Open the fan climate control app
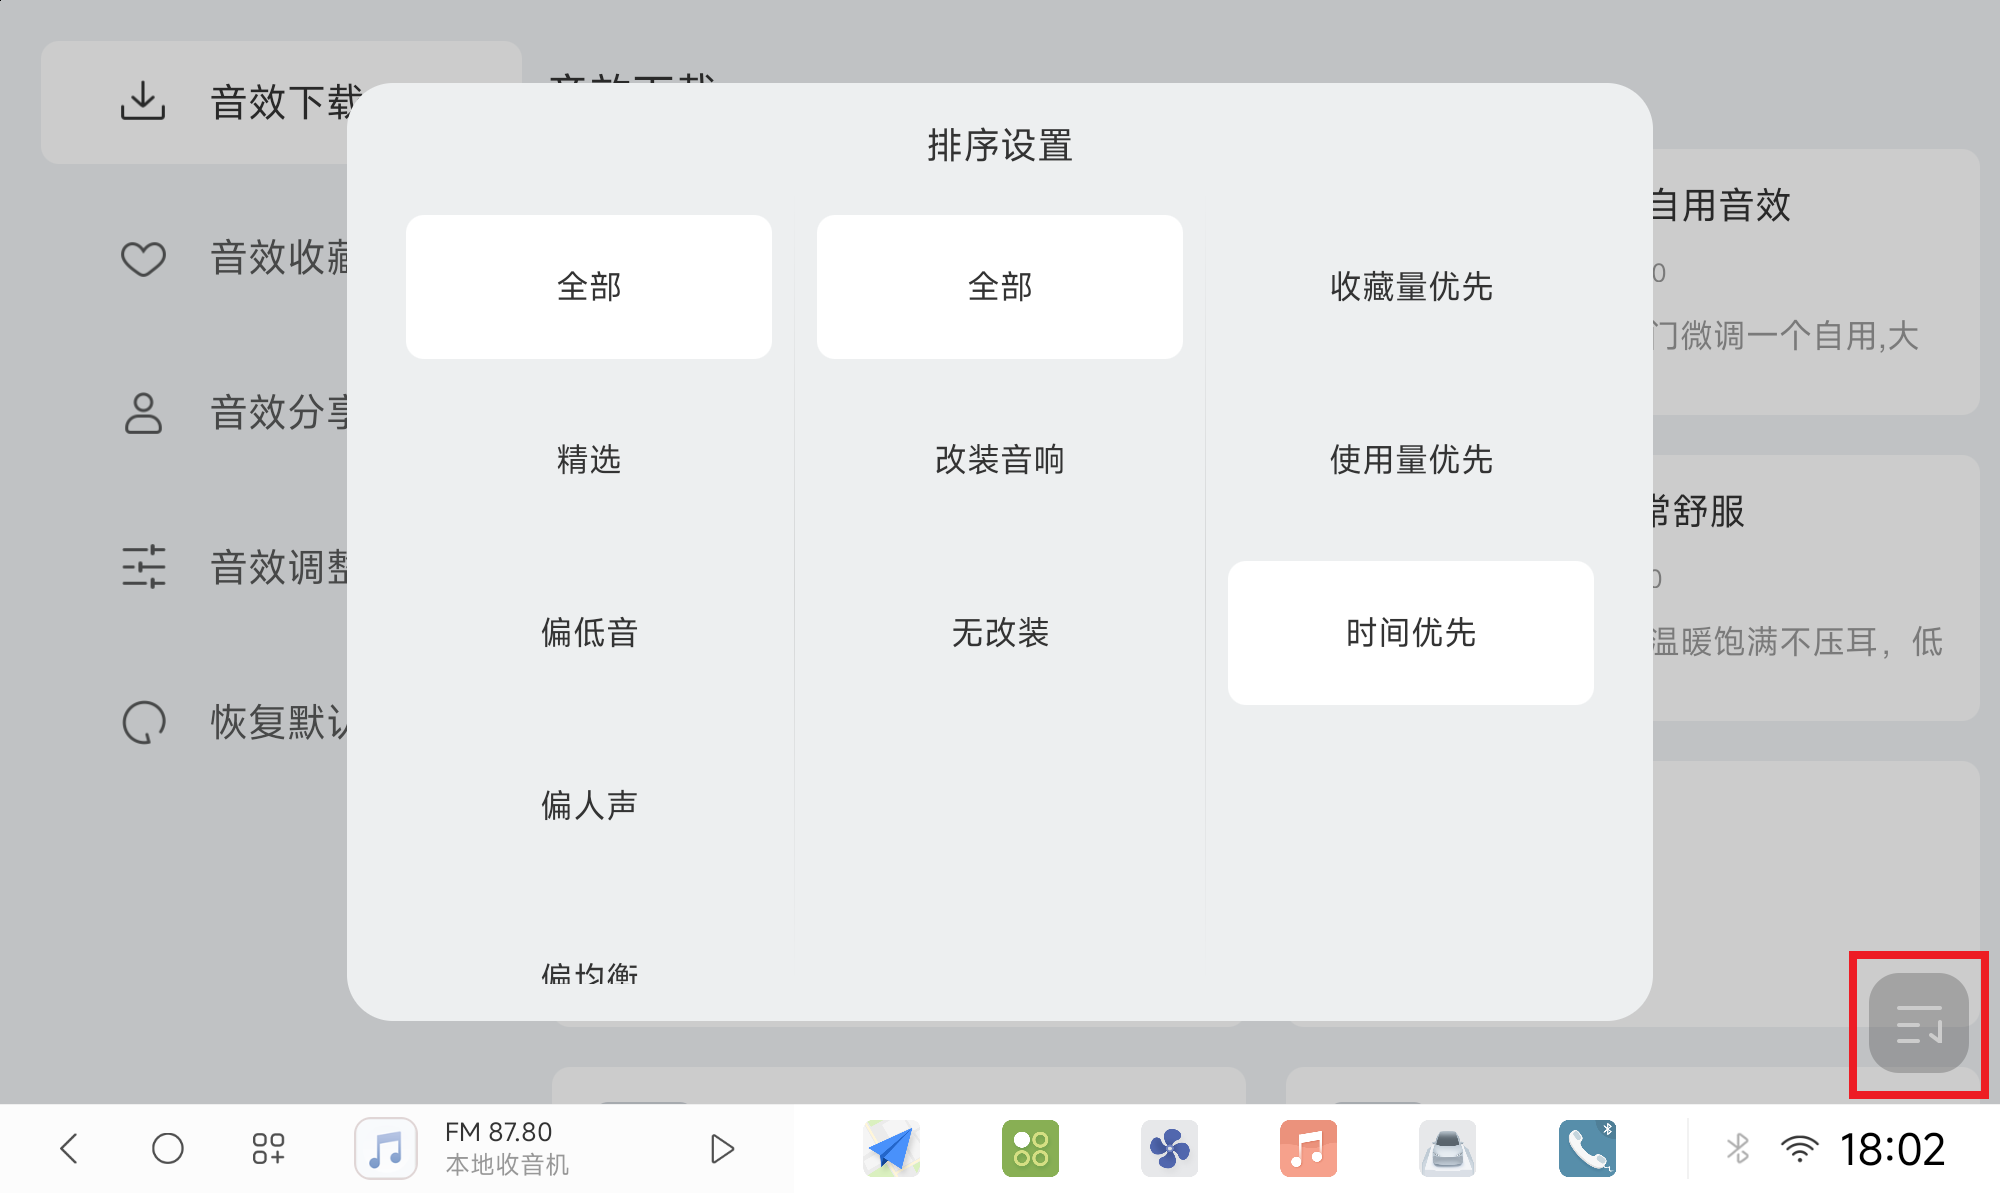Screen dimensions: 2000x1200 1169,1148
